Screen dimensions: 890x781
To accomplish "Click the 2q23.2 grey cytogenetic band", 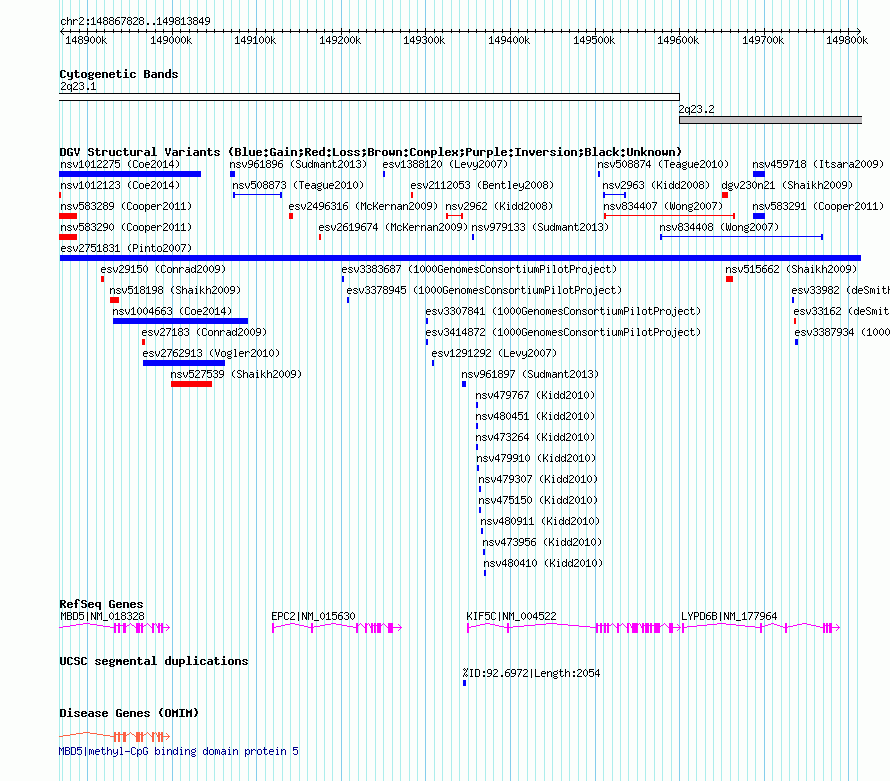I will coord(770,120).
